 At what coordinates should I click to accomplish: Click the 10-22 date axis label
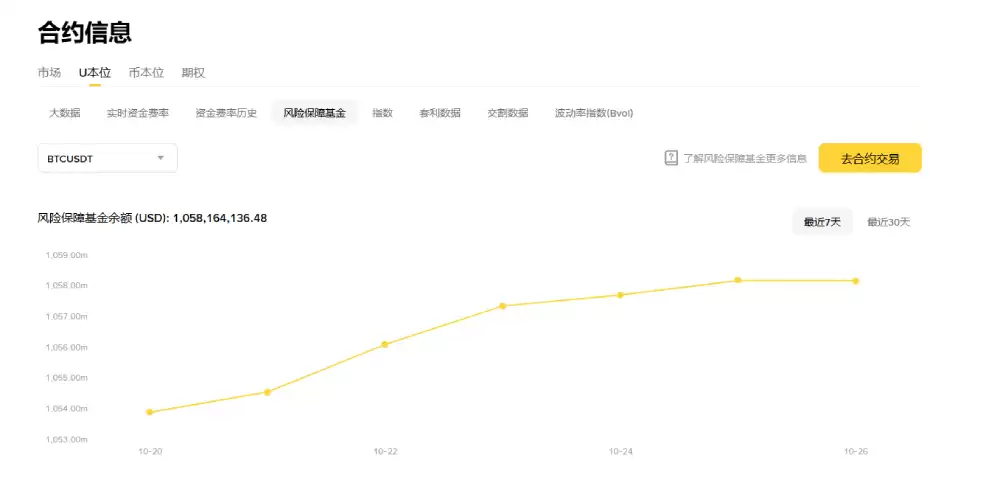(x=385, y=451)
